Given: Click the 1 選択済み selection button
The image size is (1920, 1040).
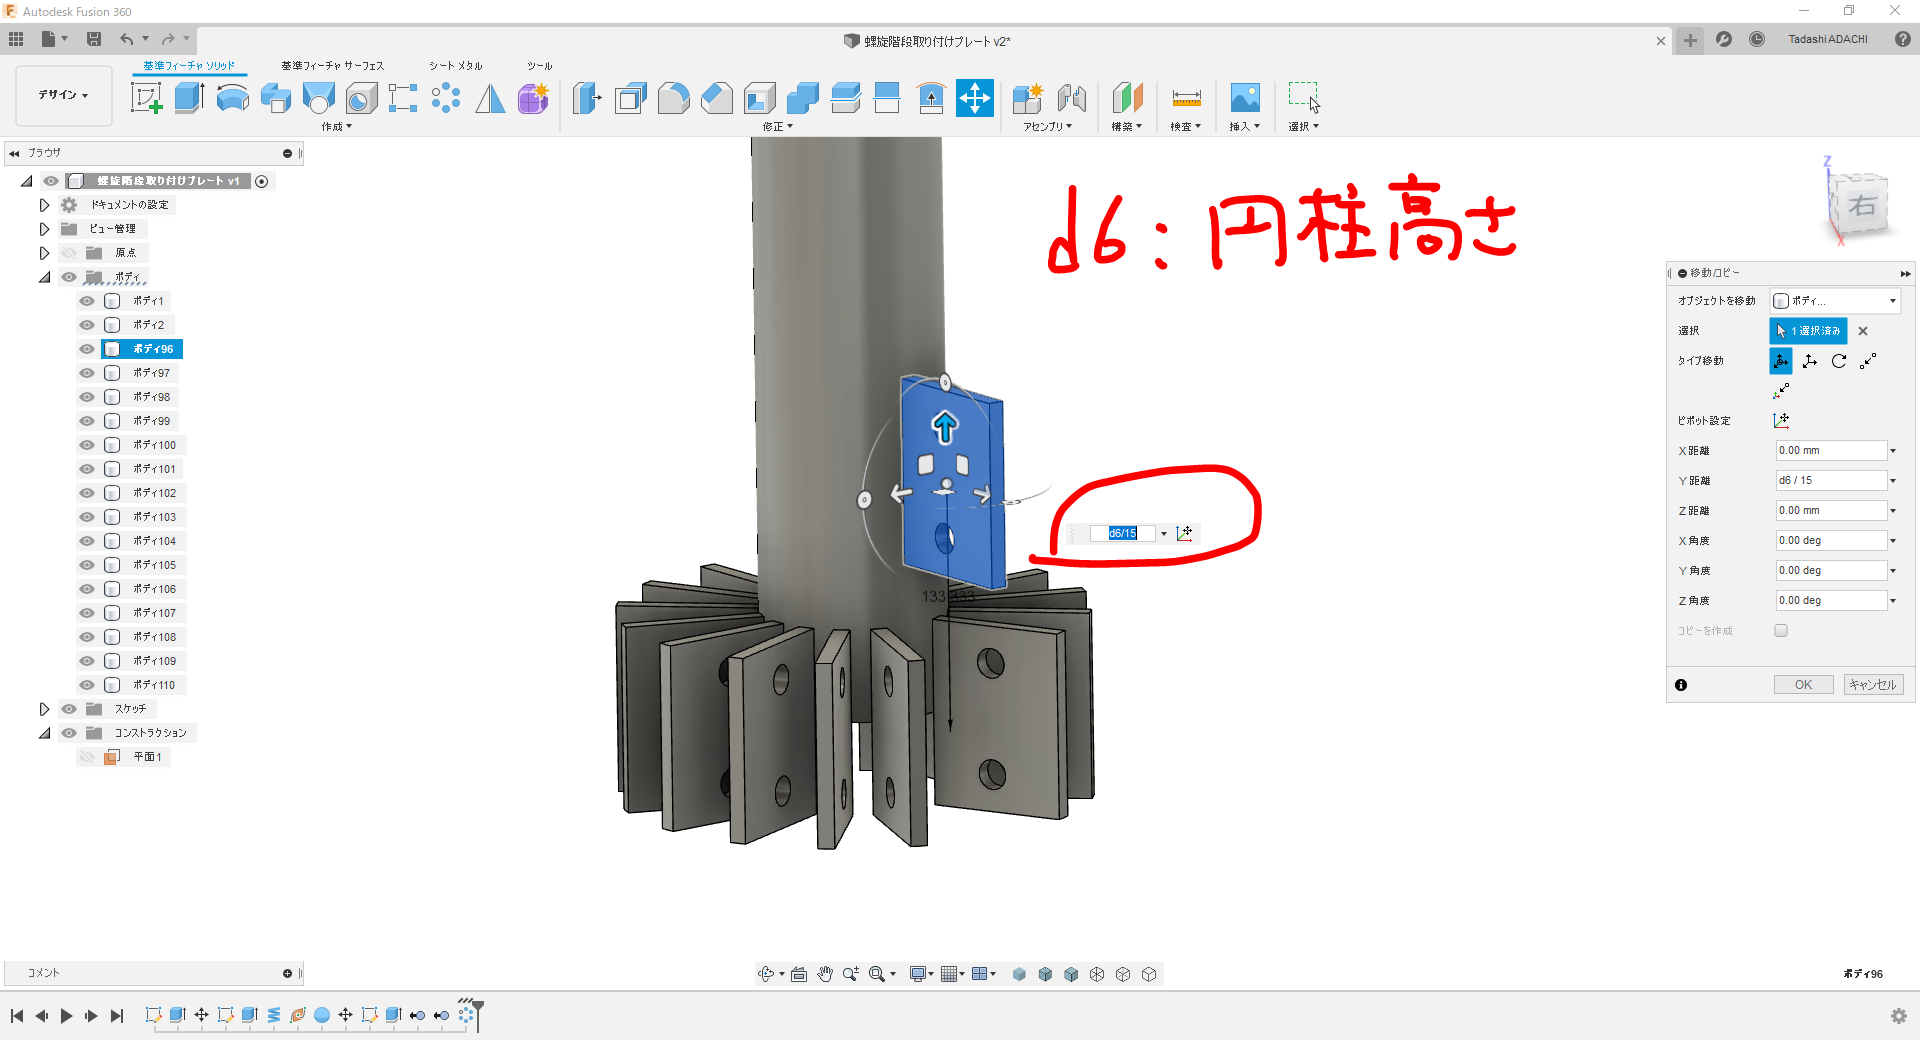Looking at the screenshot, I should (1808, 331).
